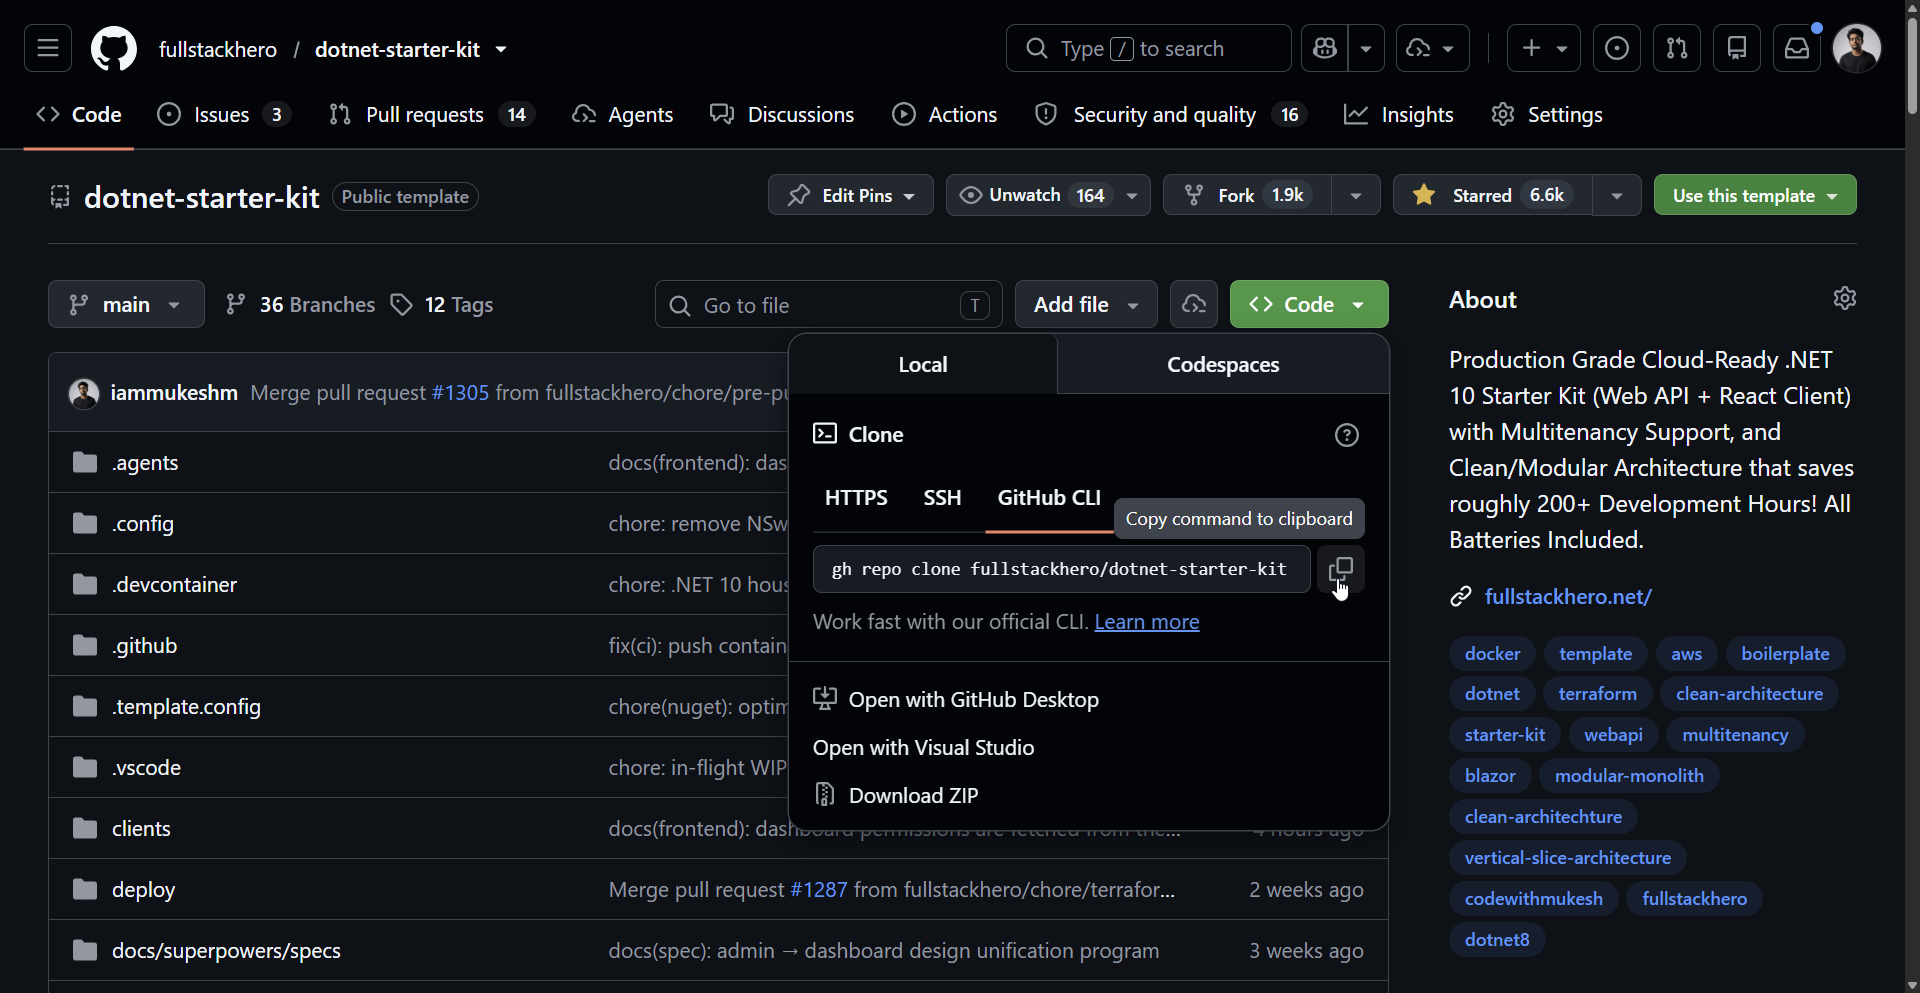This screenshot has height=993, width=1920.
Task: Click Open with Visual Studio
Action: (923, 748)
